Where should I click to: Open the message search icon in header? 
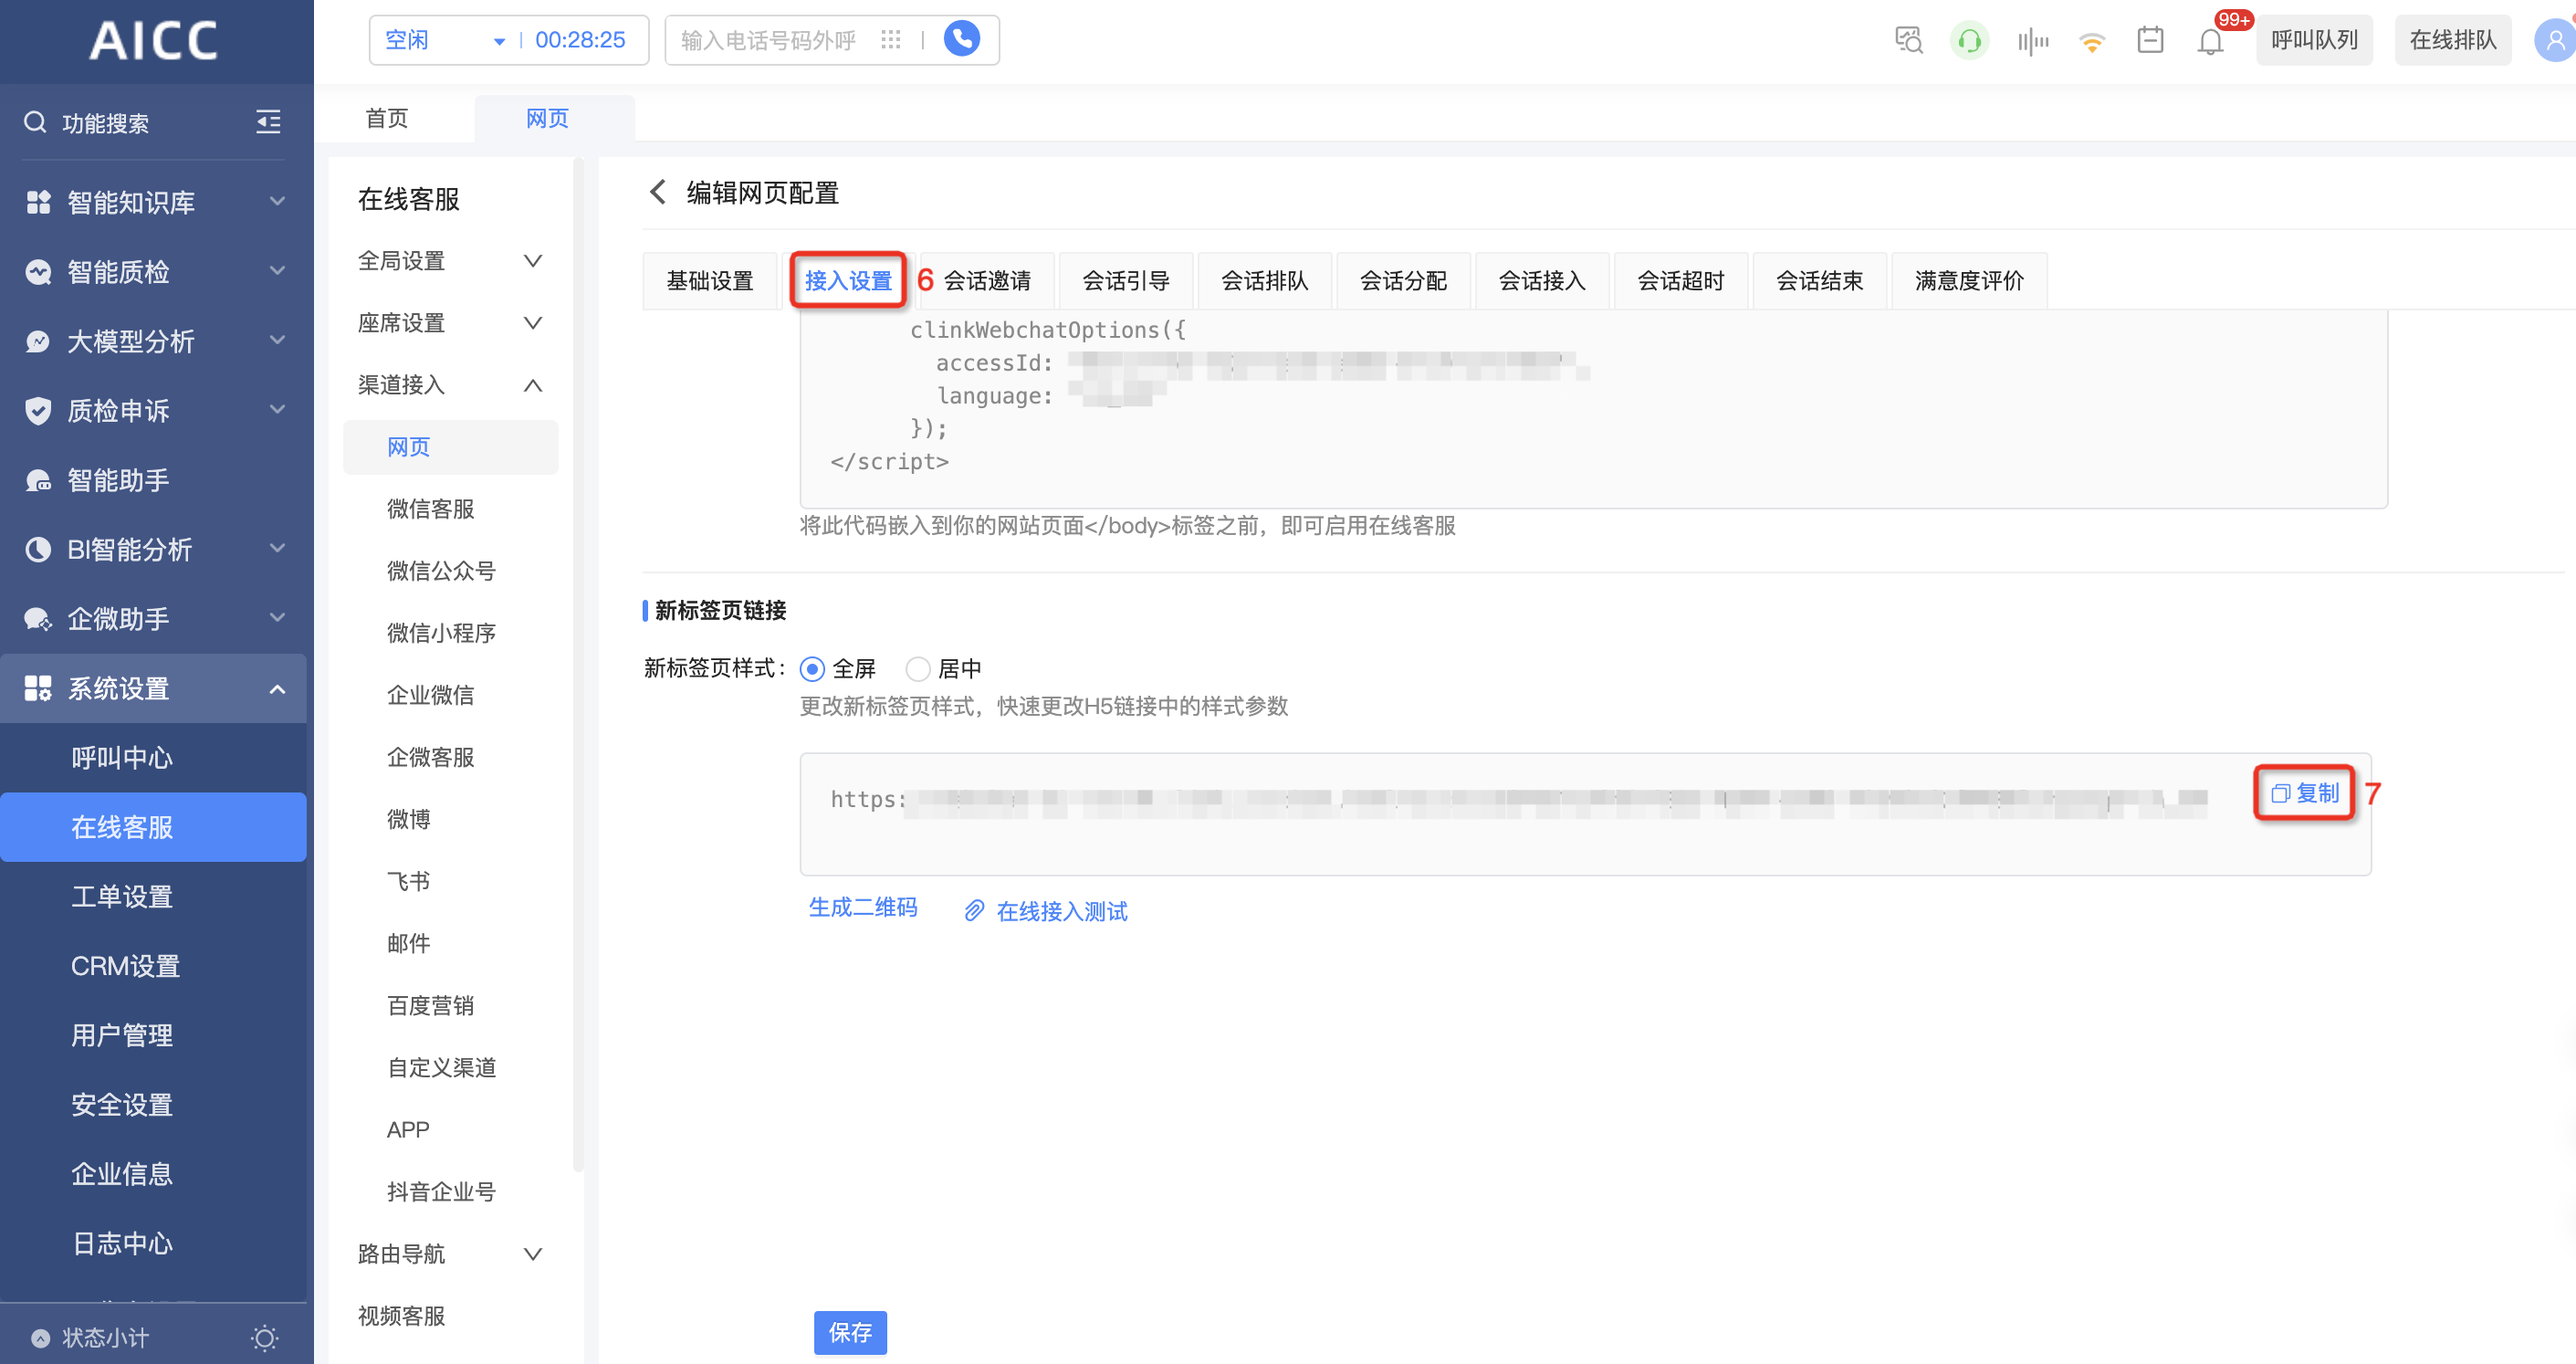[1908, 40]
